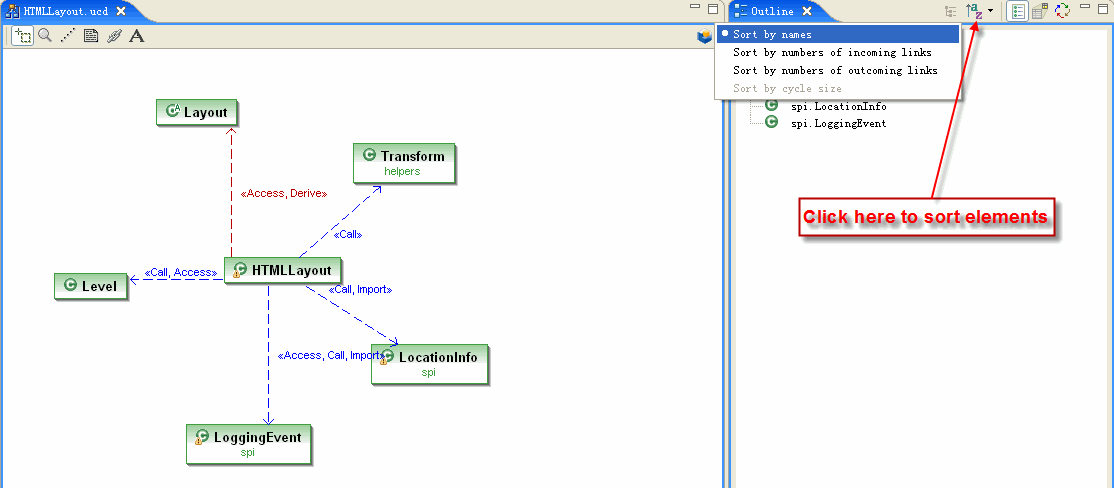1114x488 pixels.
Task: Select the HTMLLayout class node
Action: (283, 271)
